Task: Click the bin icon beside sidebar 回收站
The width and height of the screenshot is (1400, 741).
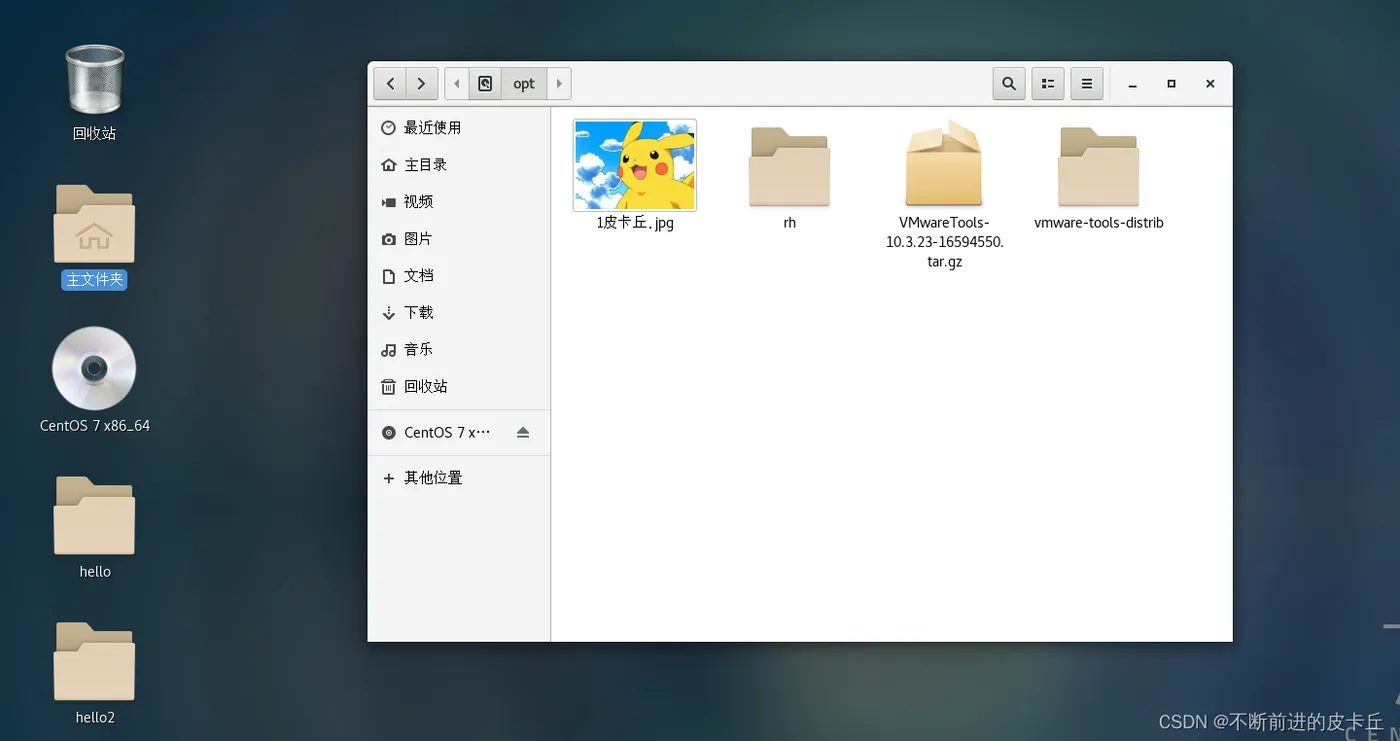Action: pyautogui.click(x=389, y=387)
